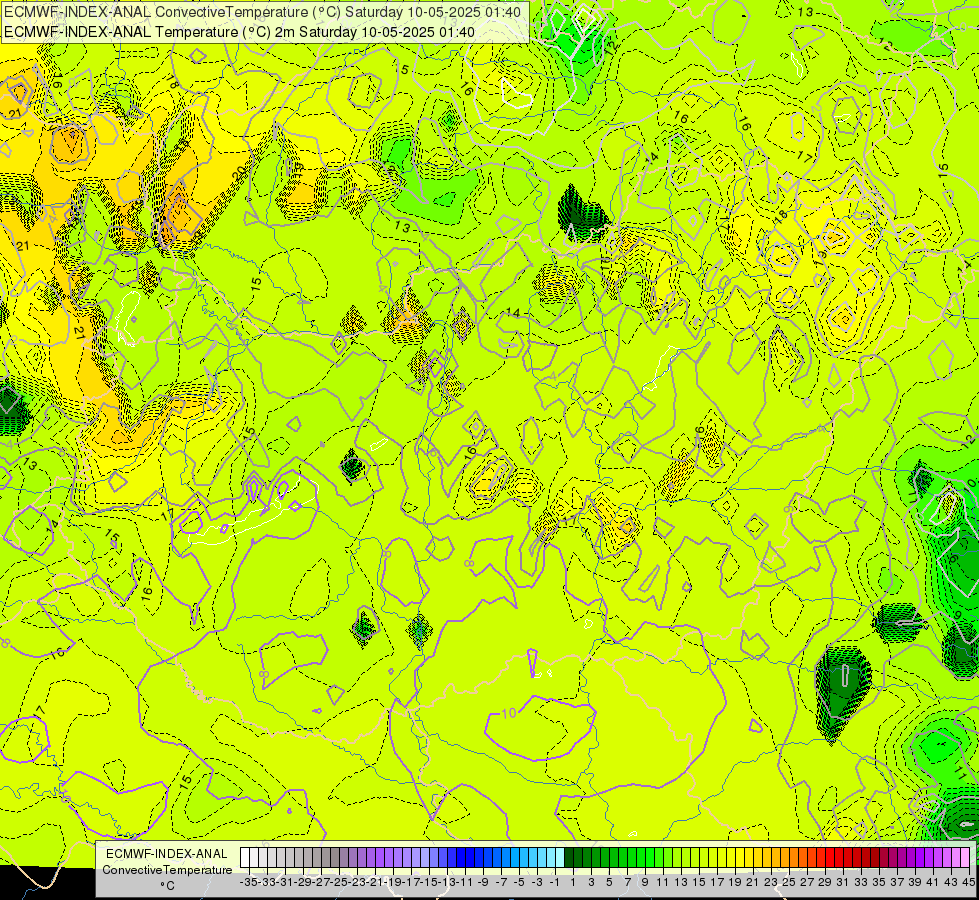Select the ConvectiveTemperature label in the legend
The height and width of the screenshot is (900, 979).
[x=167, y=869]
